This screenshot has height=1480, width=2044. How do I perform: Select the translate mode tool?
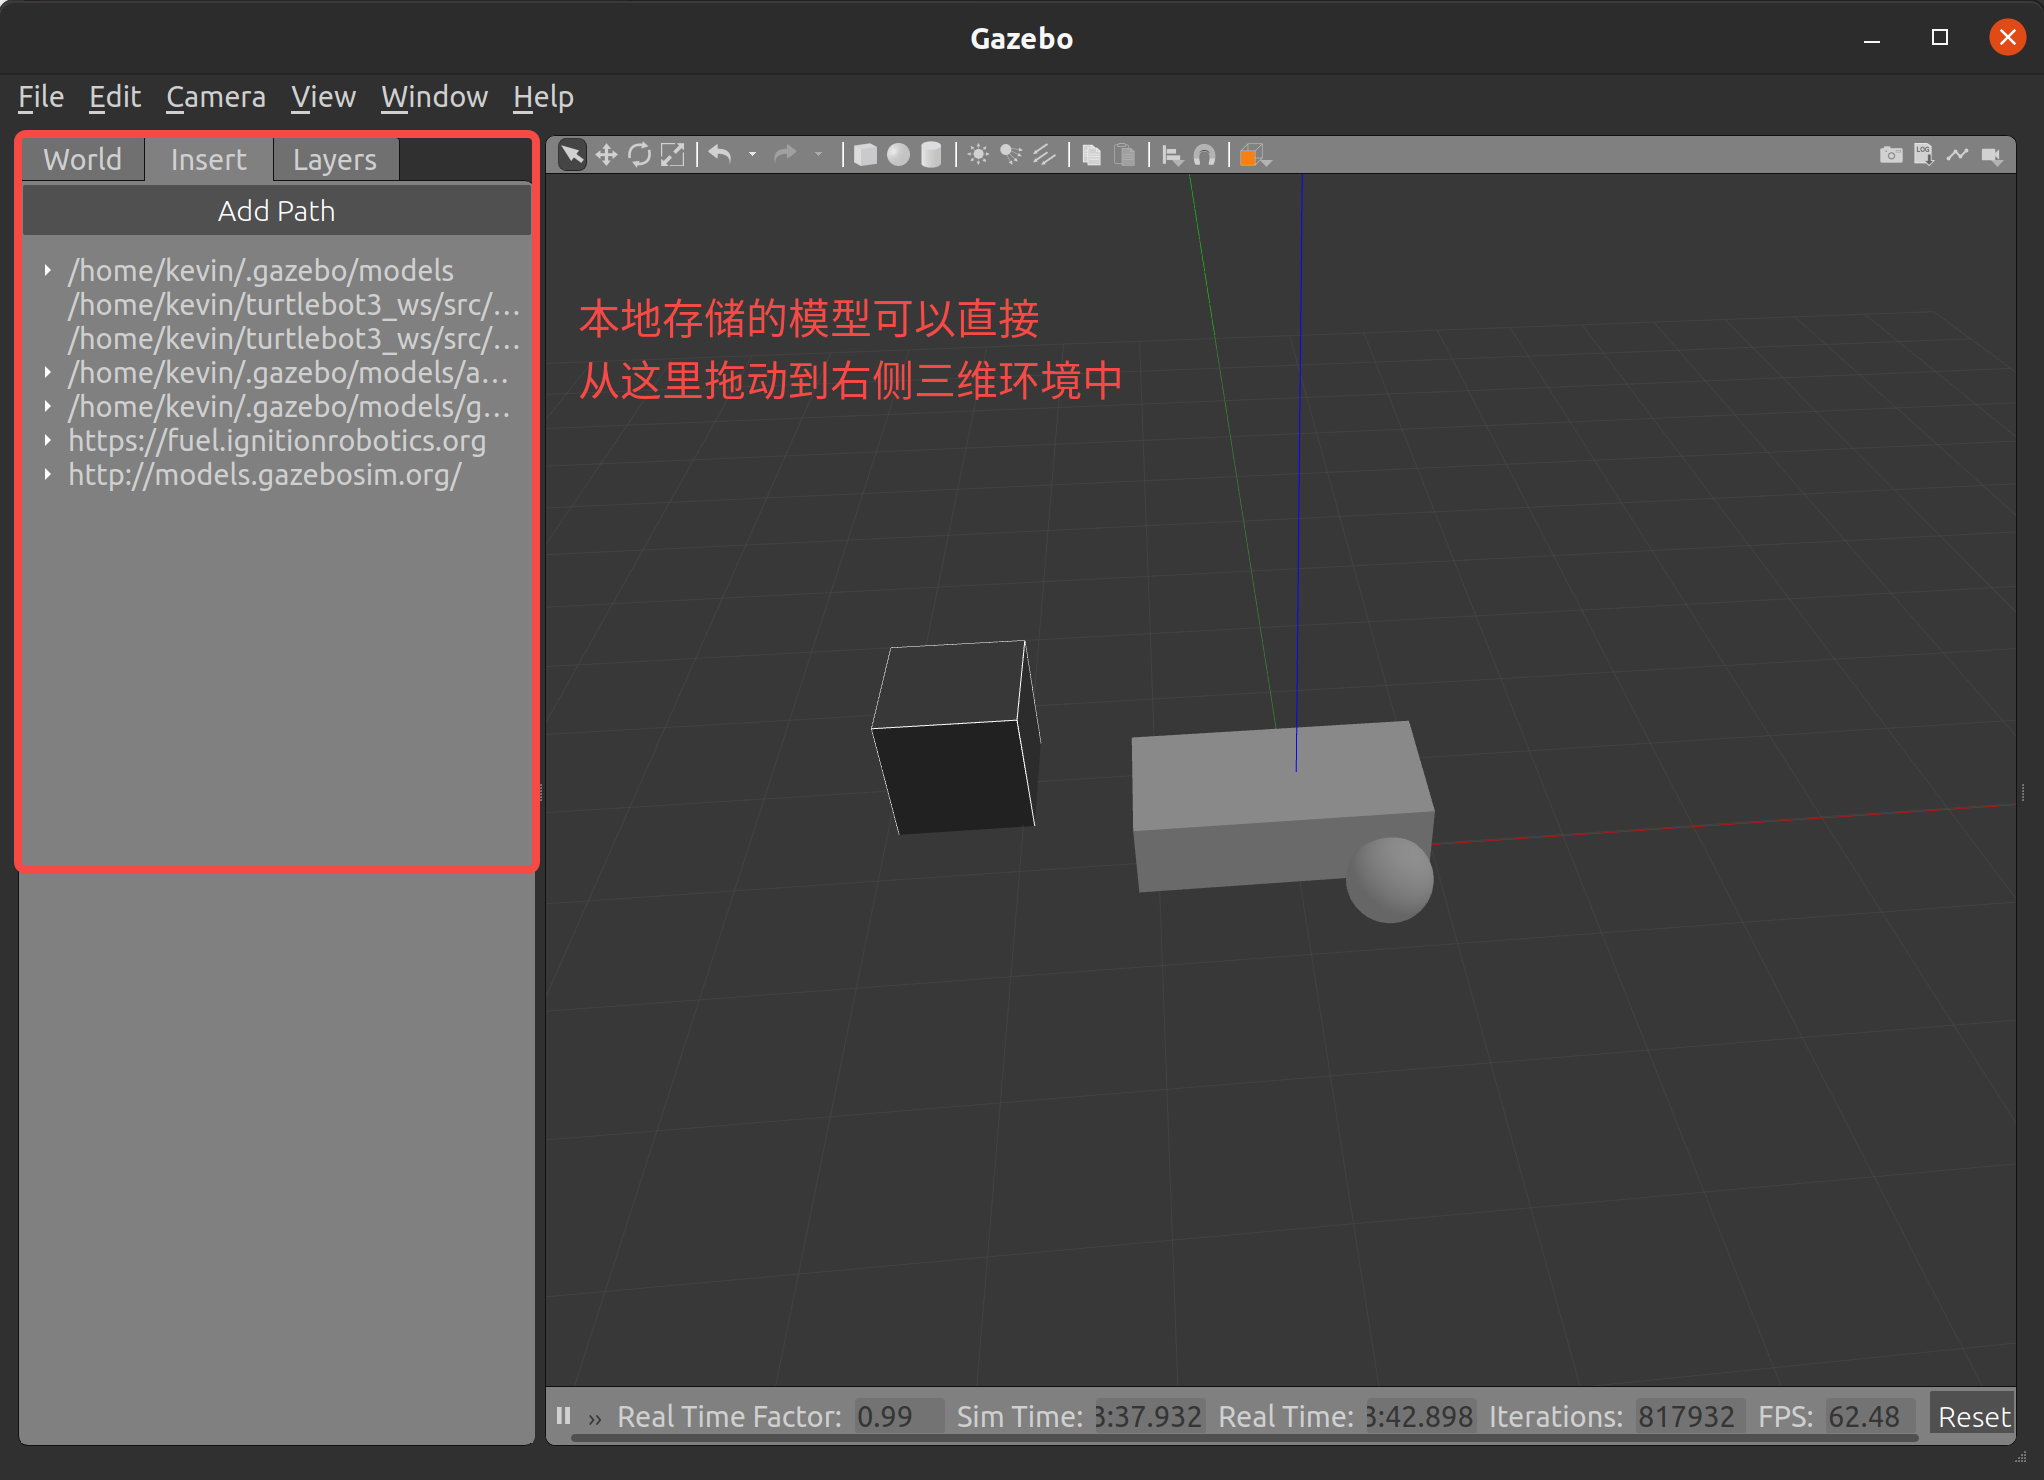(x=606, y=155)
